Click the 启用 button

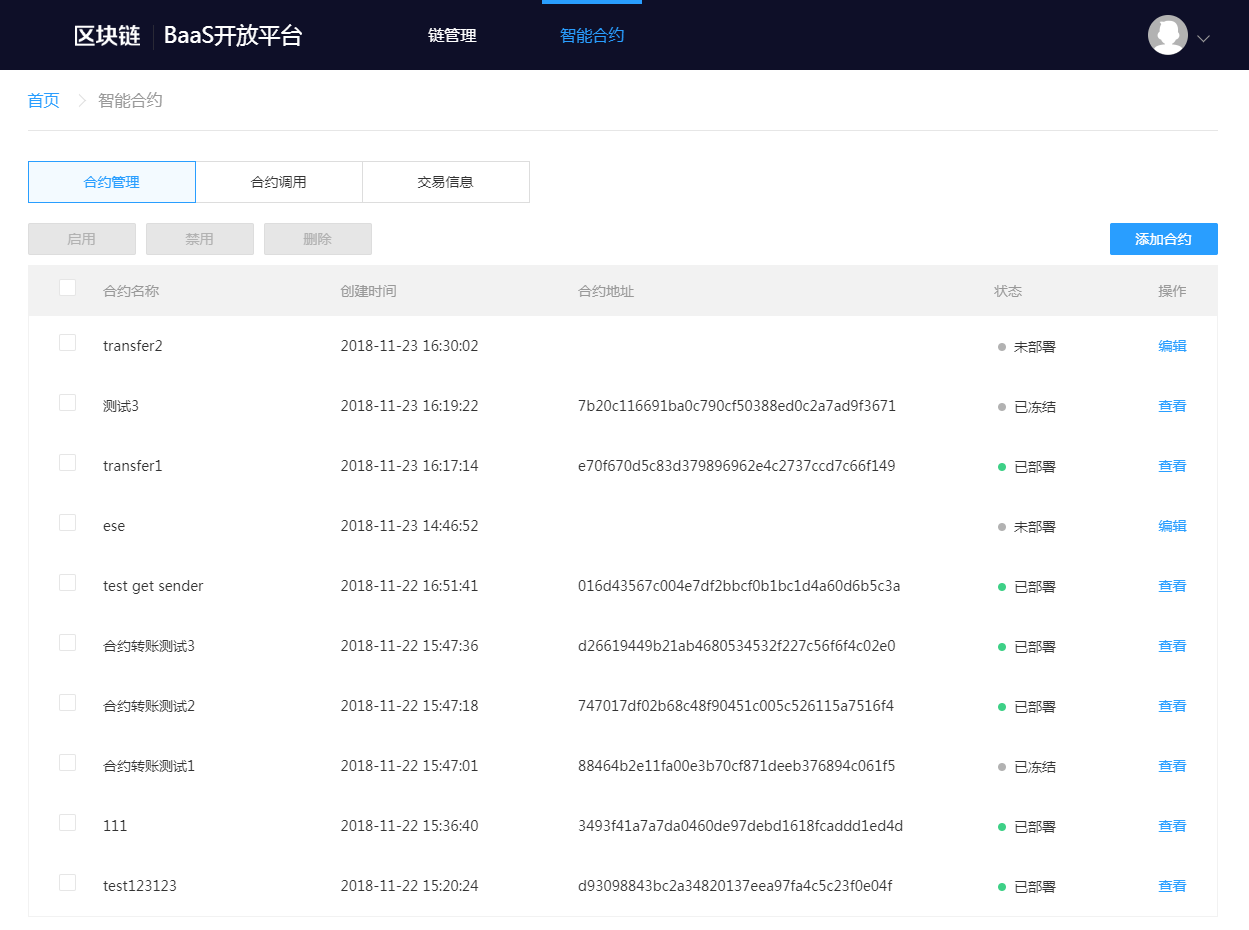82,239
